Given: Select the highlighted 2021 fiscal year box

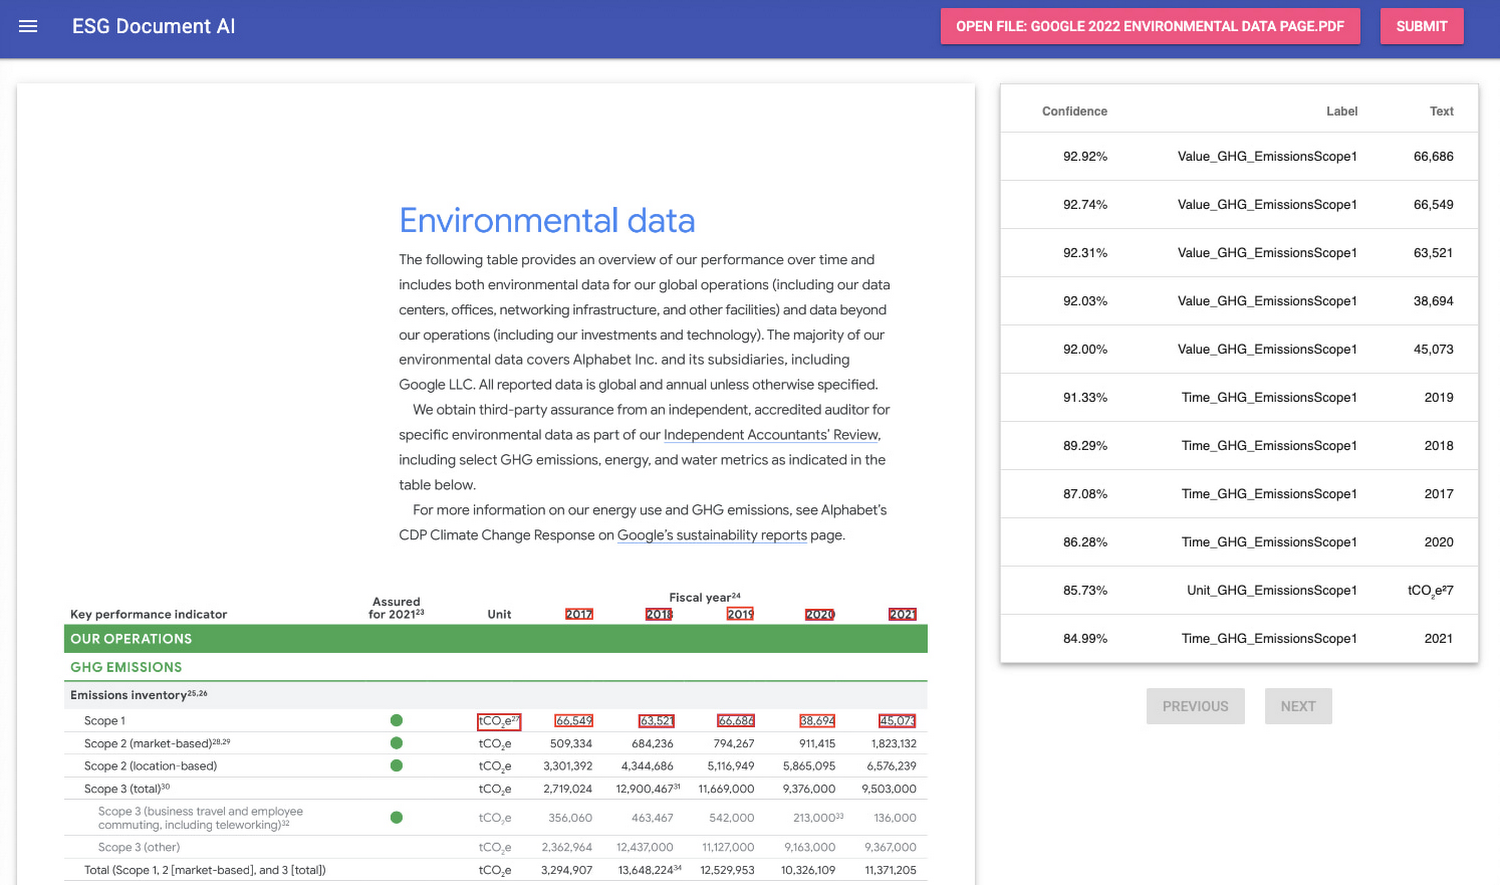Looking at the screenshot, I should (x=902, y=614).
